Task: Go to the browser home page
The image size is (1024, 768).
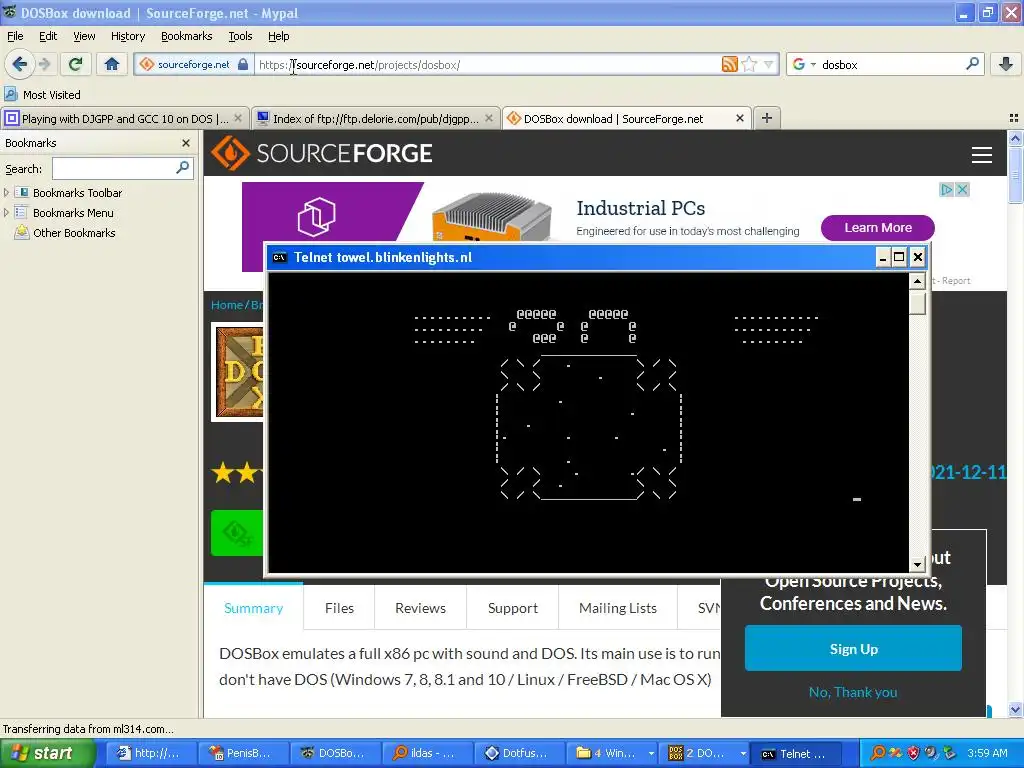Action: click(112, 64)
